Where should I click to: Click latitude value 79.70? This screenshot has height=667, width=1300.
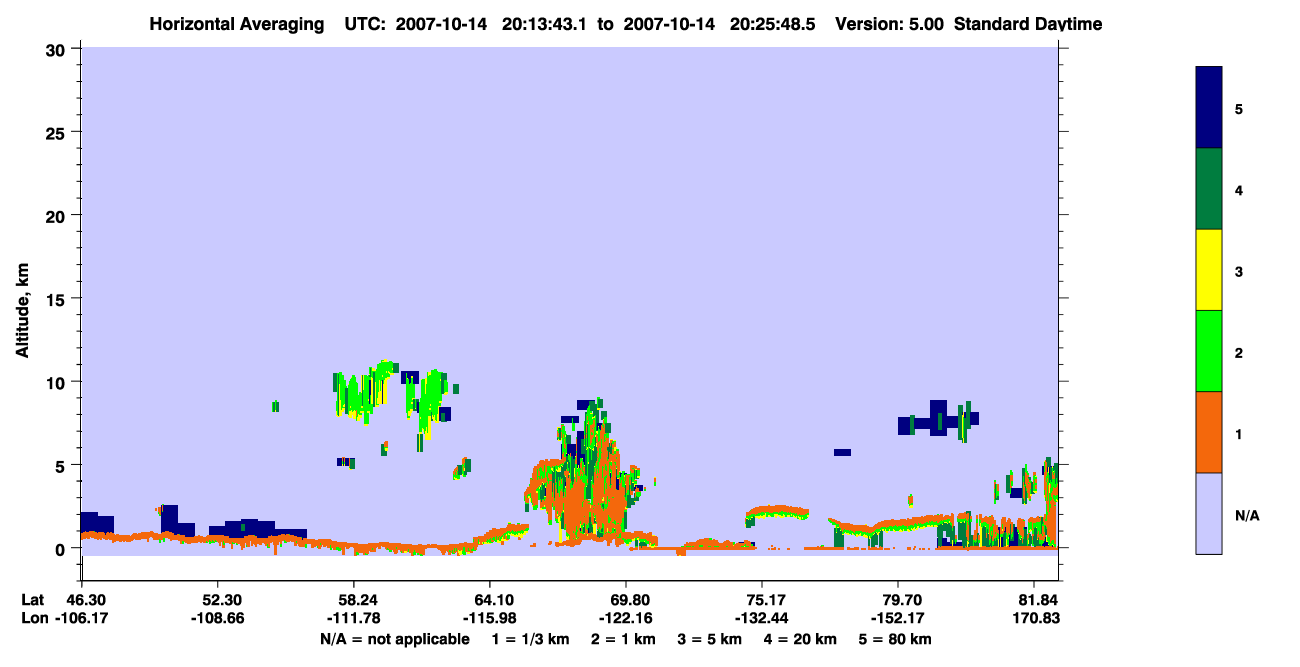[899, 600]
